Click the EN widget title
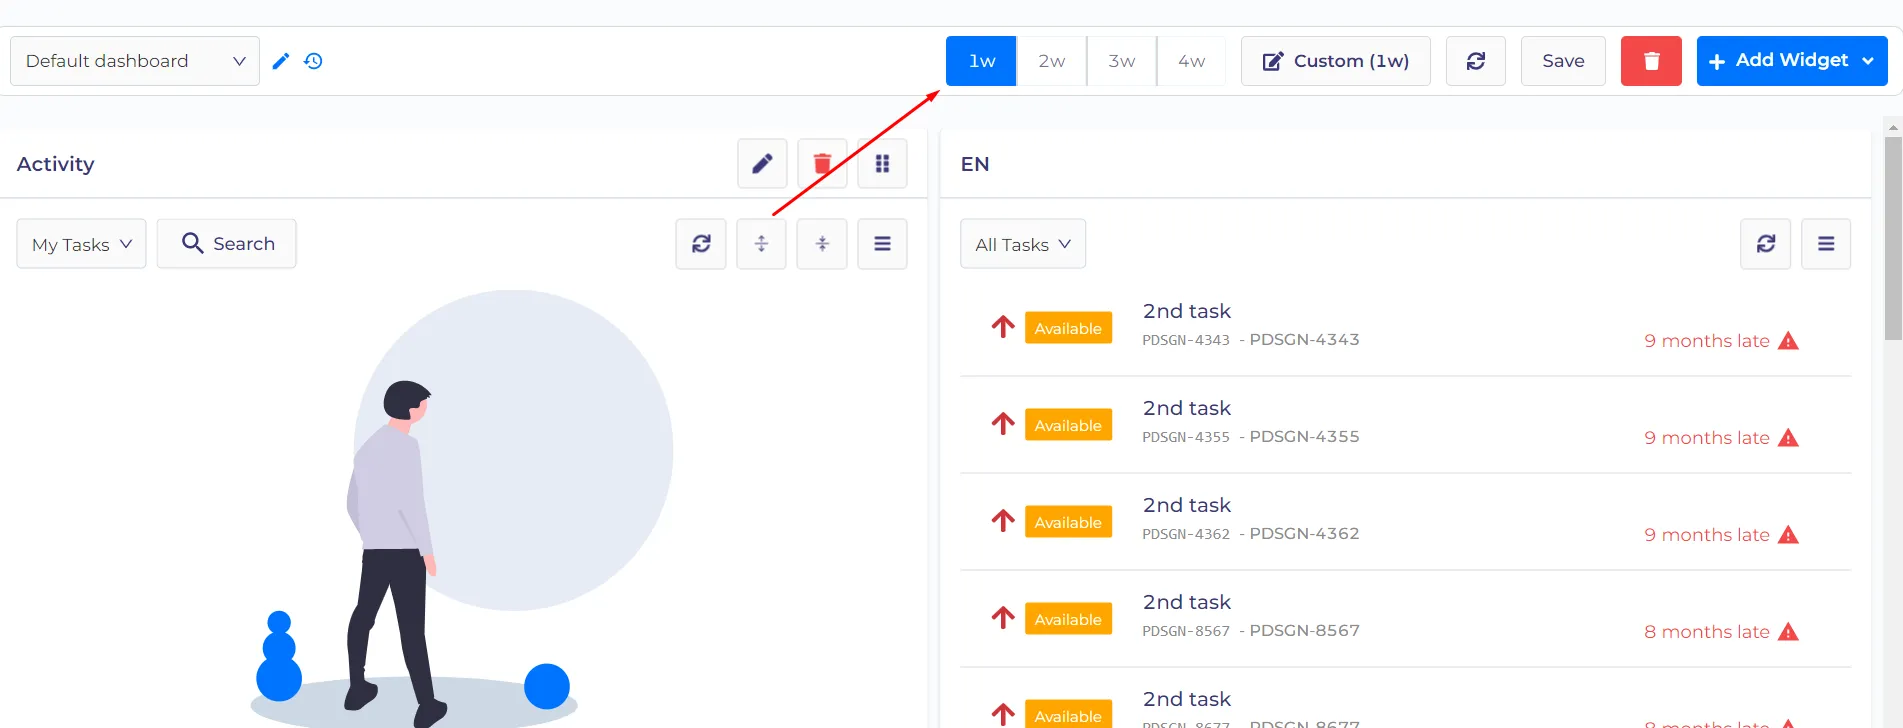 [x=975, y=164]
